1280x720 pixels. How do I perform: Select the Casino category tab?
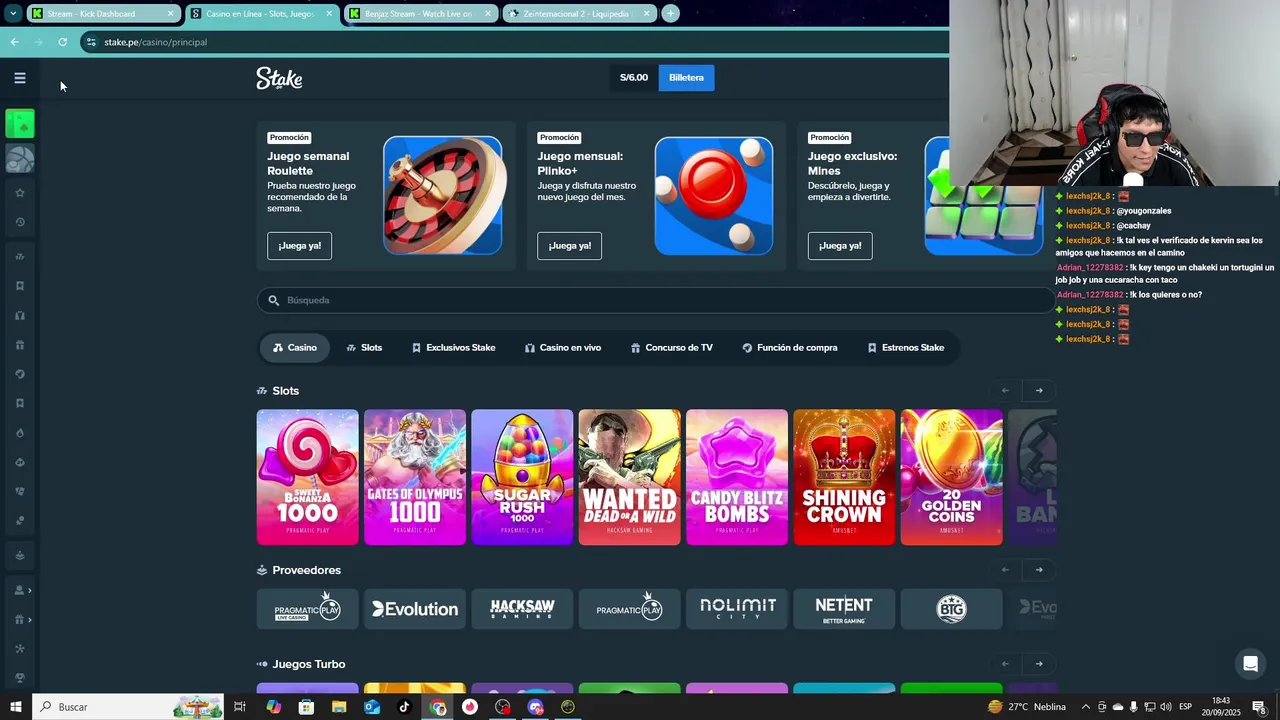(295, 348)
